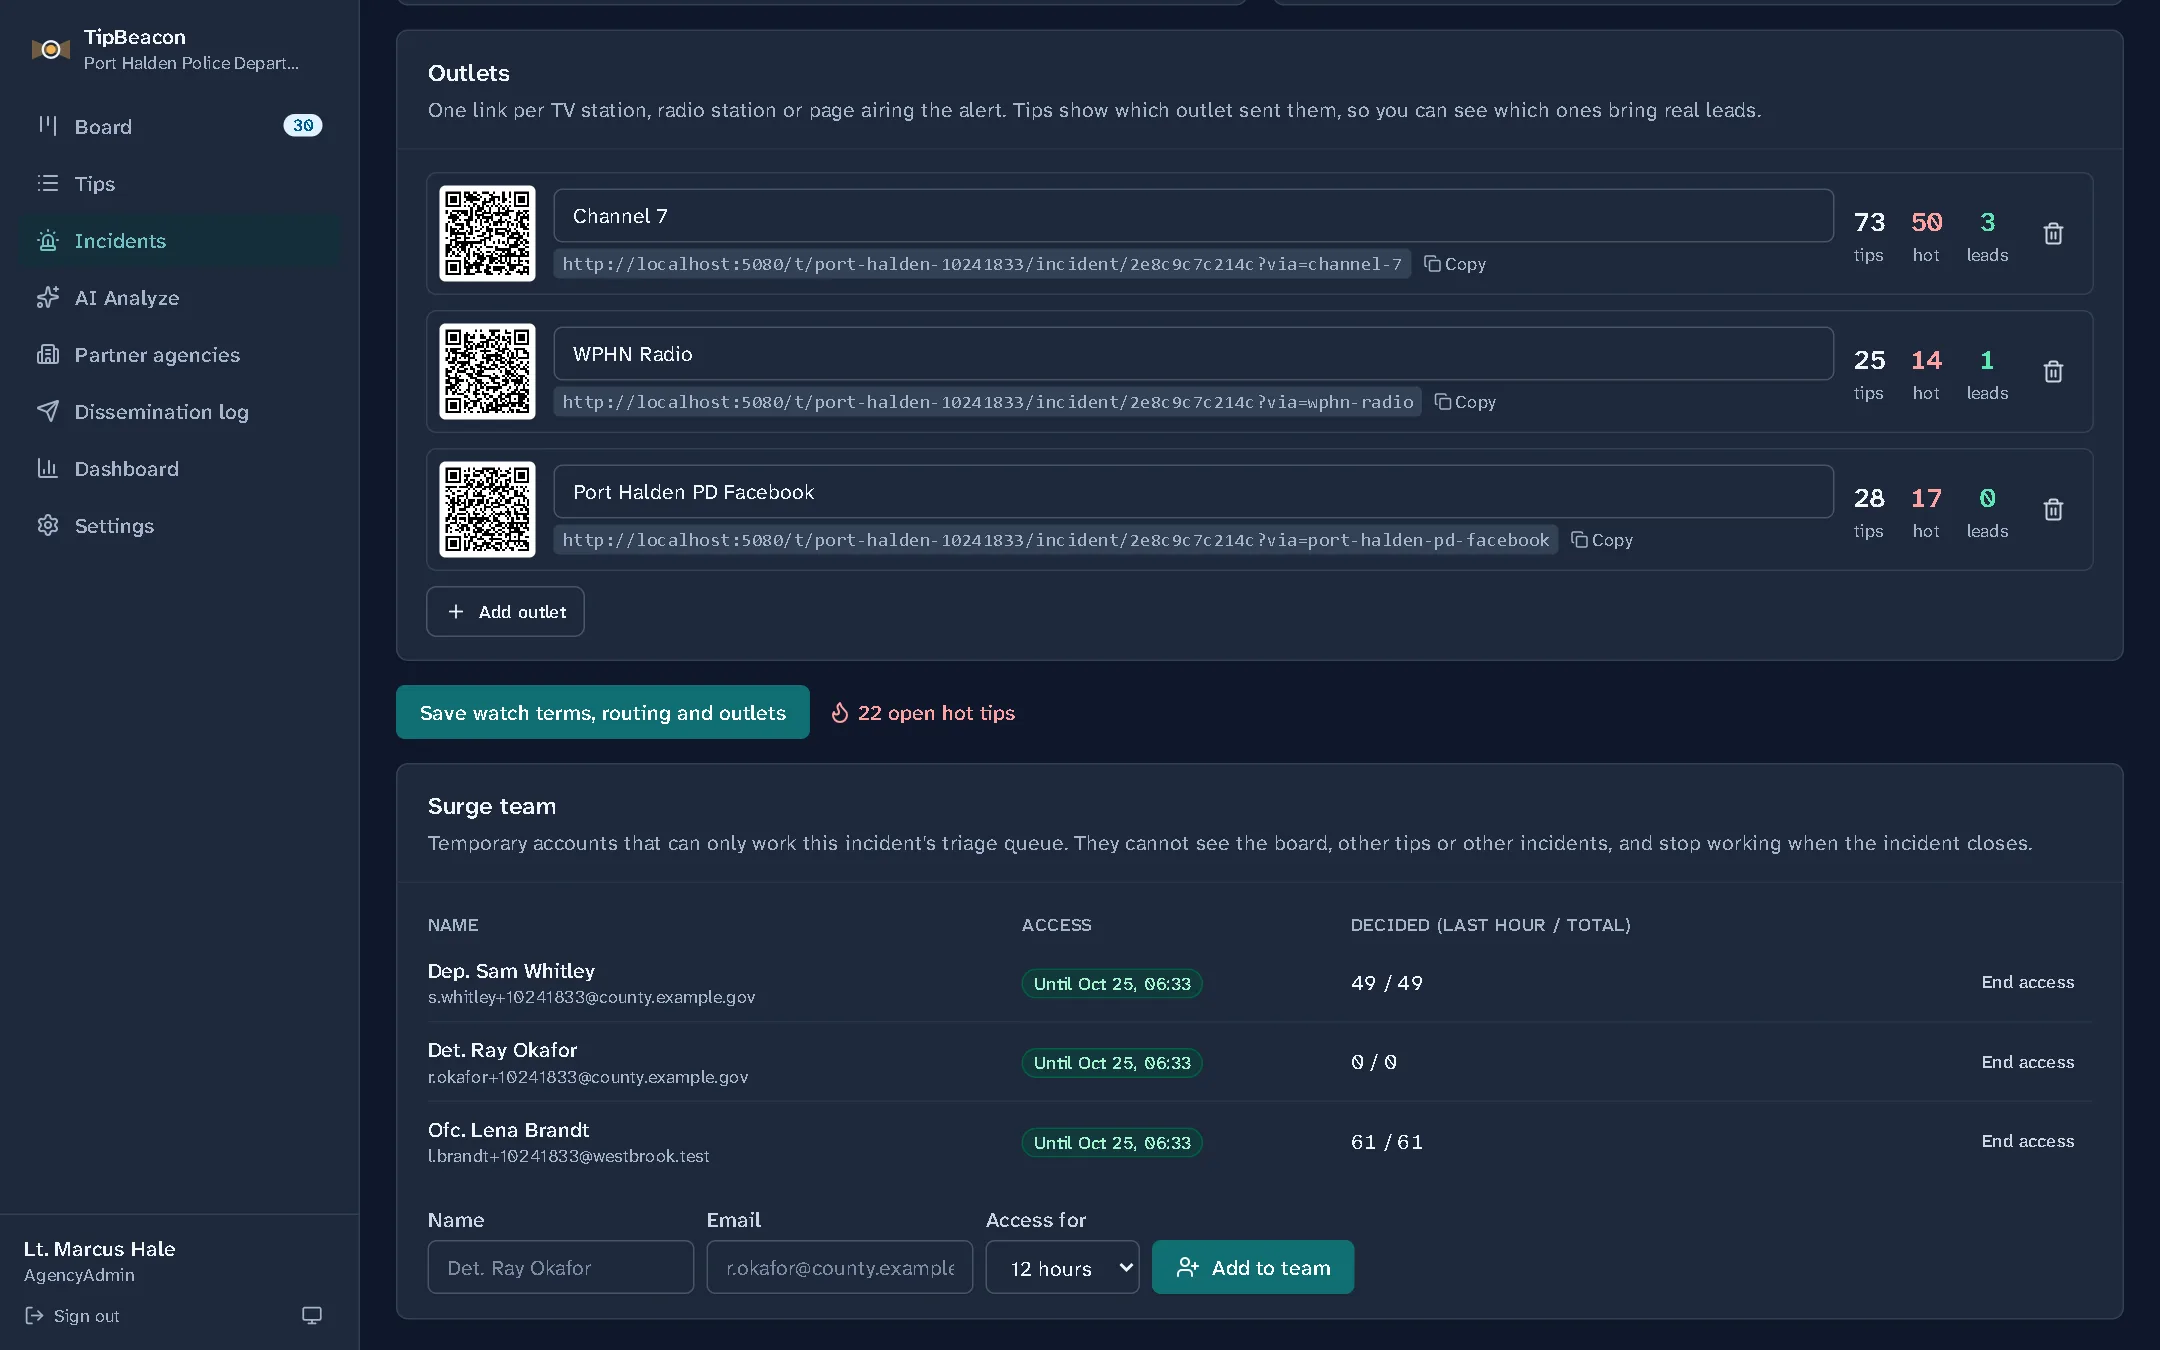
Task: End access for Ofc. Lena Brandt
Action: (x=2028, y=1141)
